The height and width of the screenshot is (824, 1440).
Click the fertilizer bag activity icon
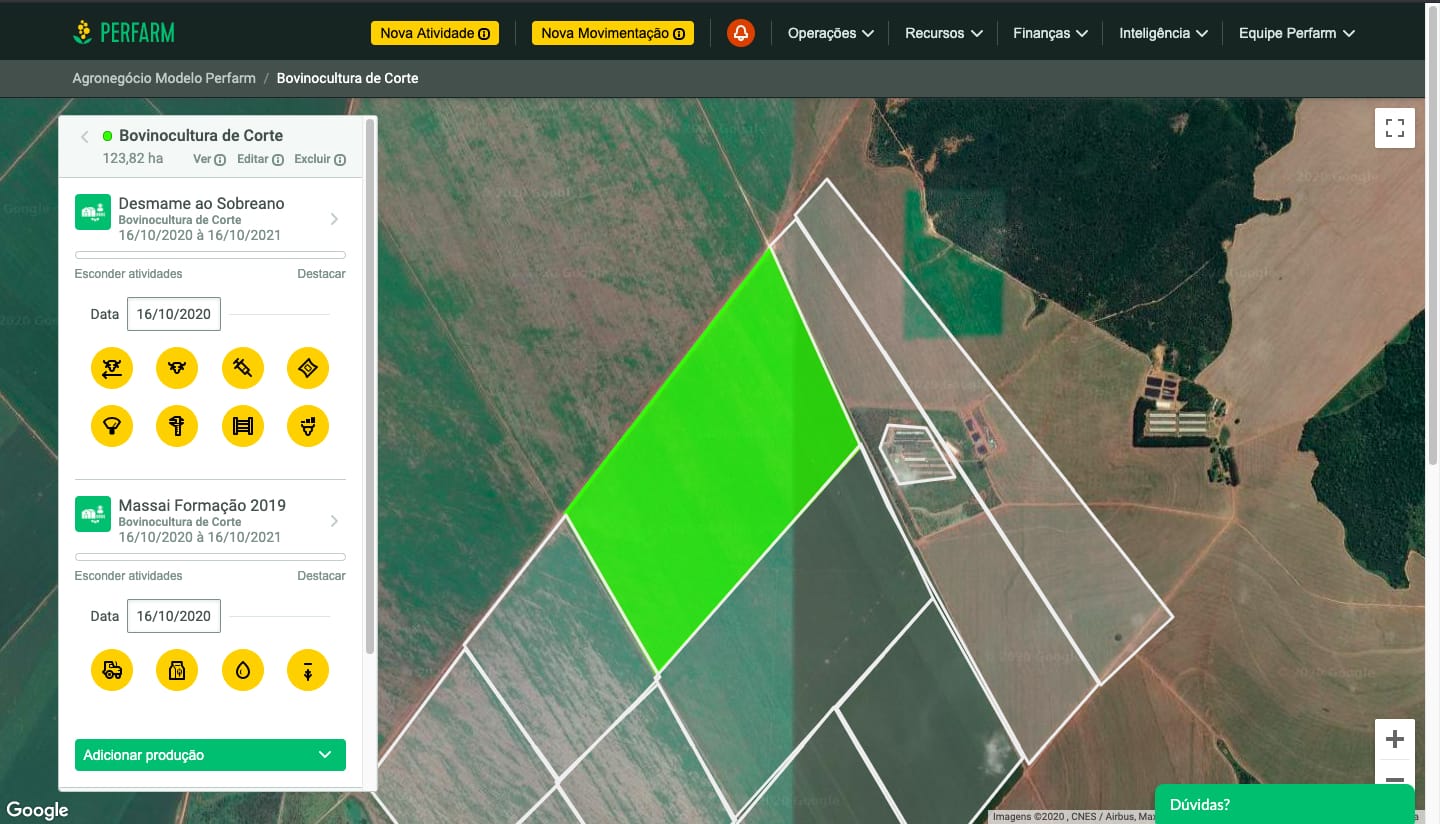[177, 670]
